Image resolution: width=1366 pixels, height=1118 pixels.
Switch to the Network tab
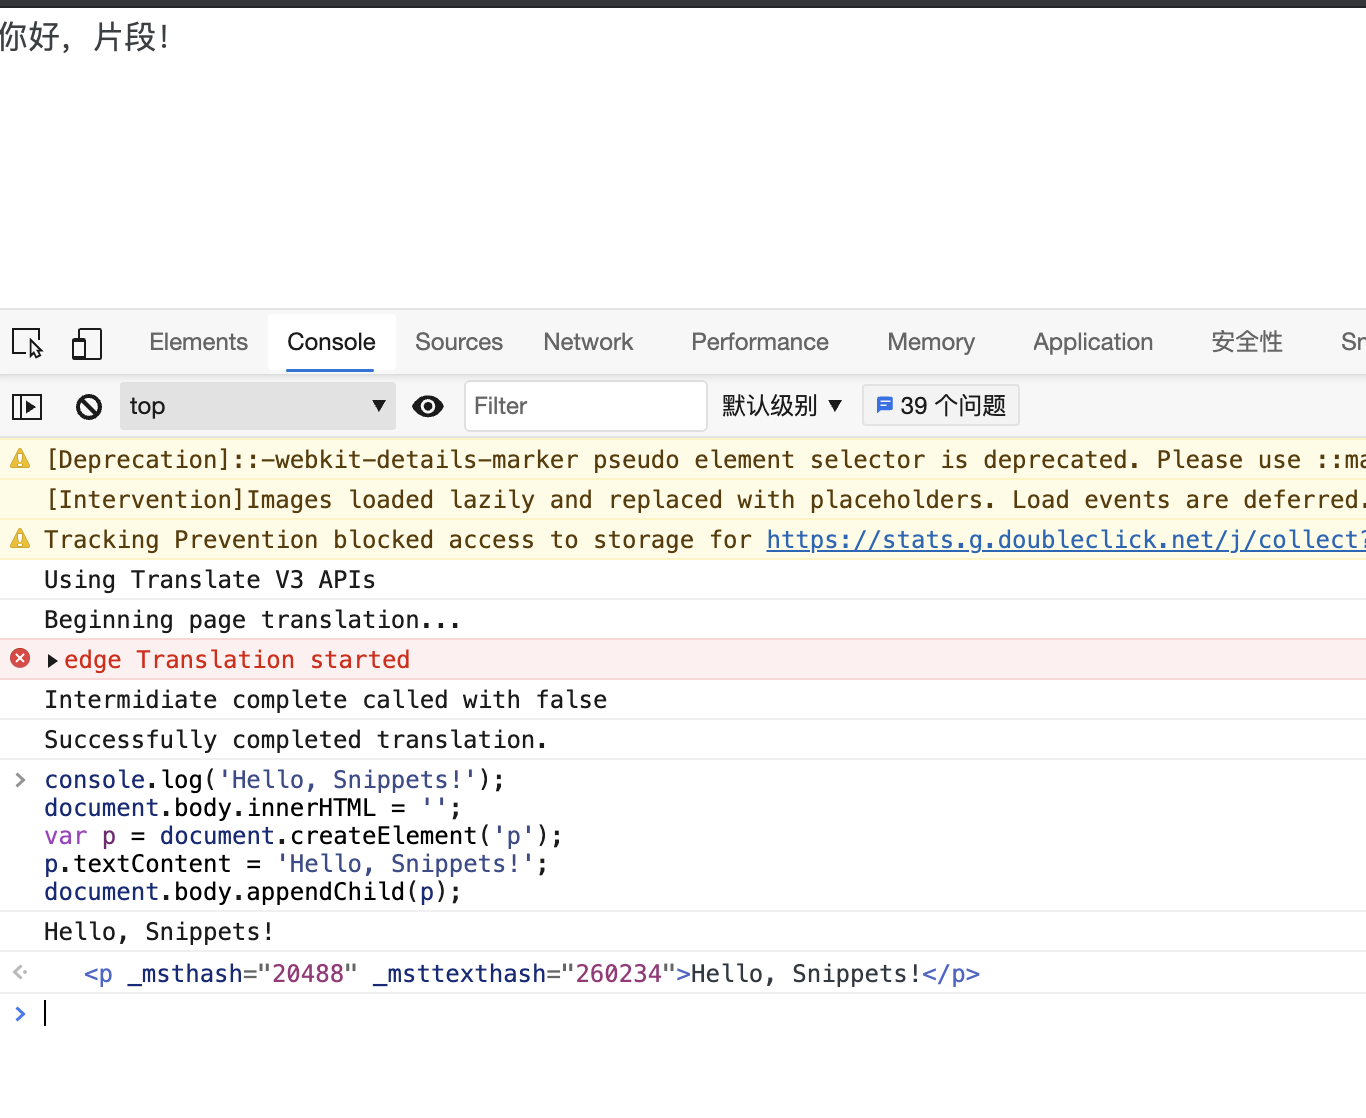click(588, 342)
